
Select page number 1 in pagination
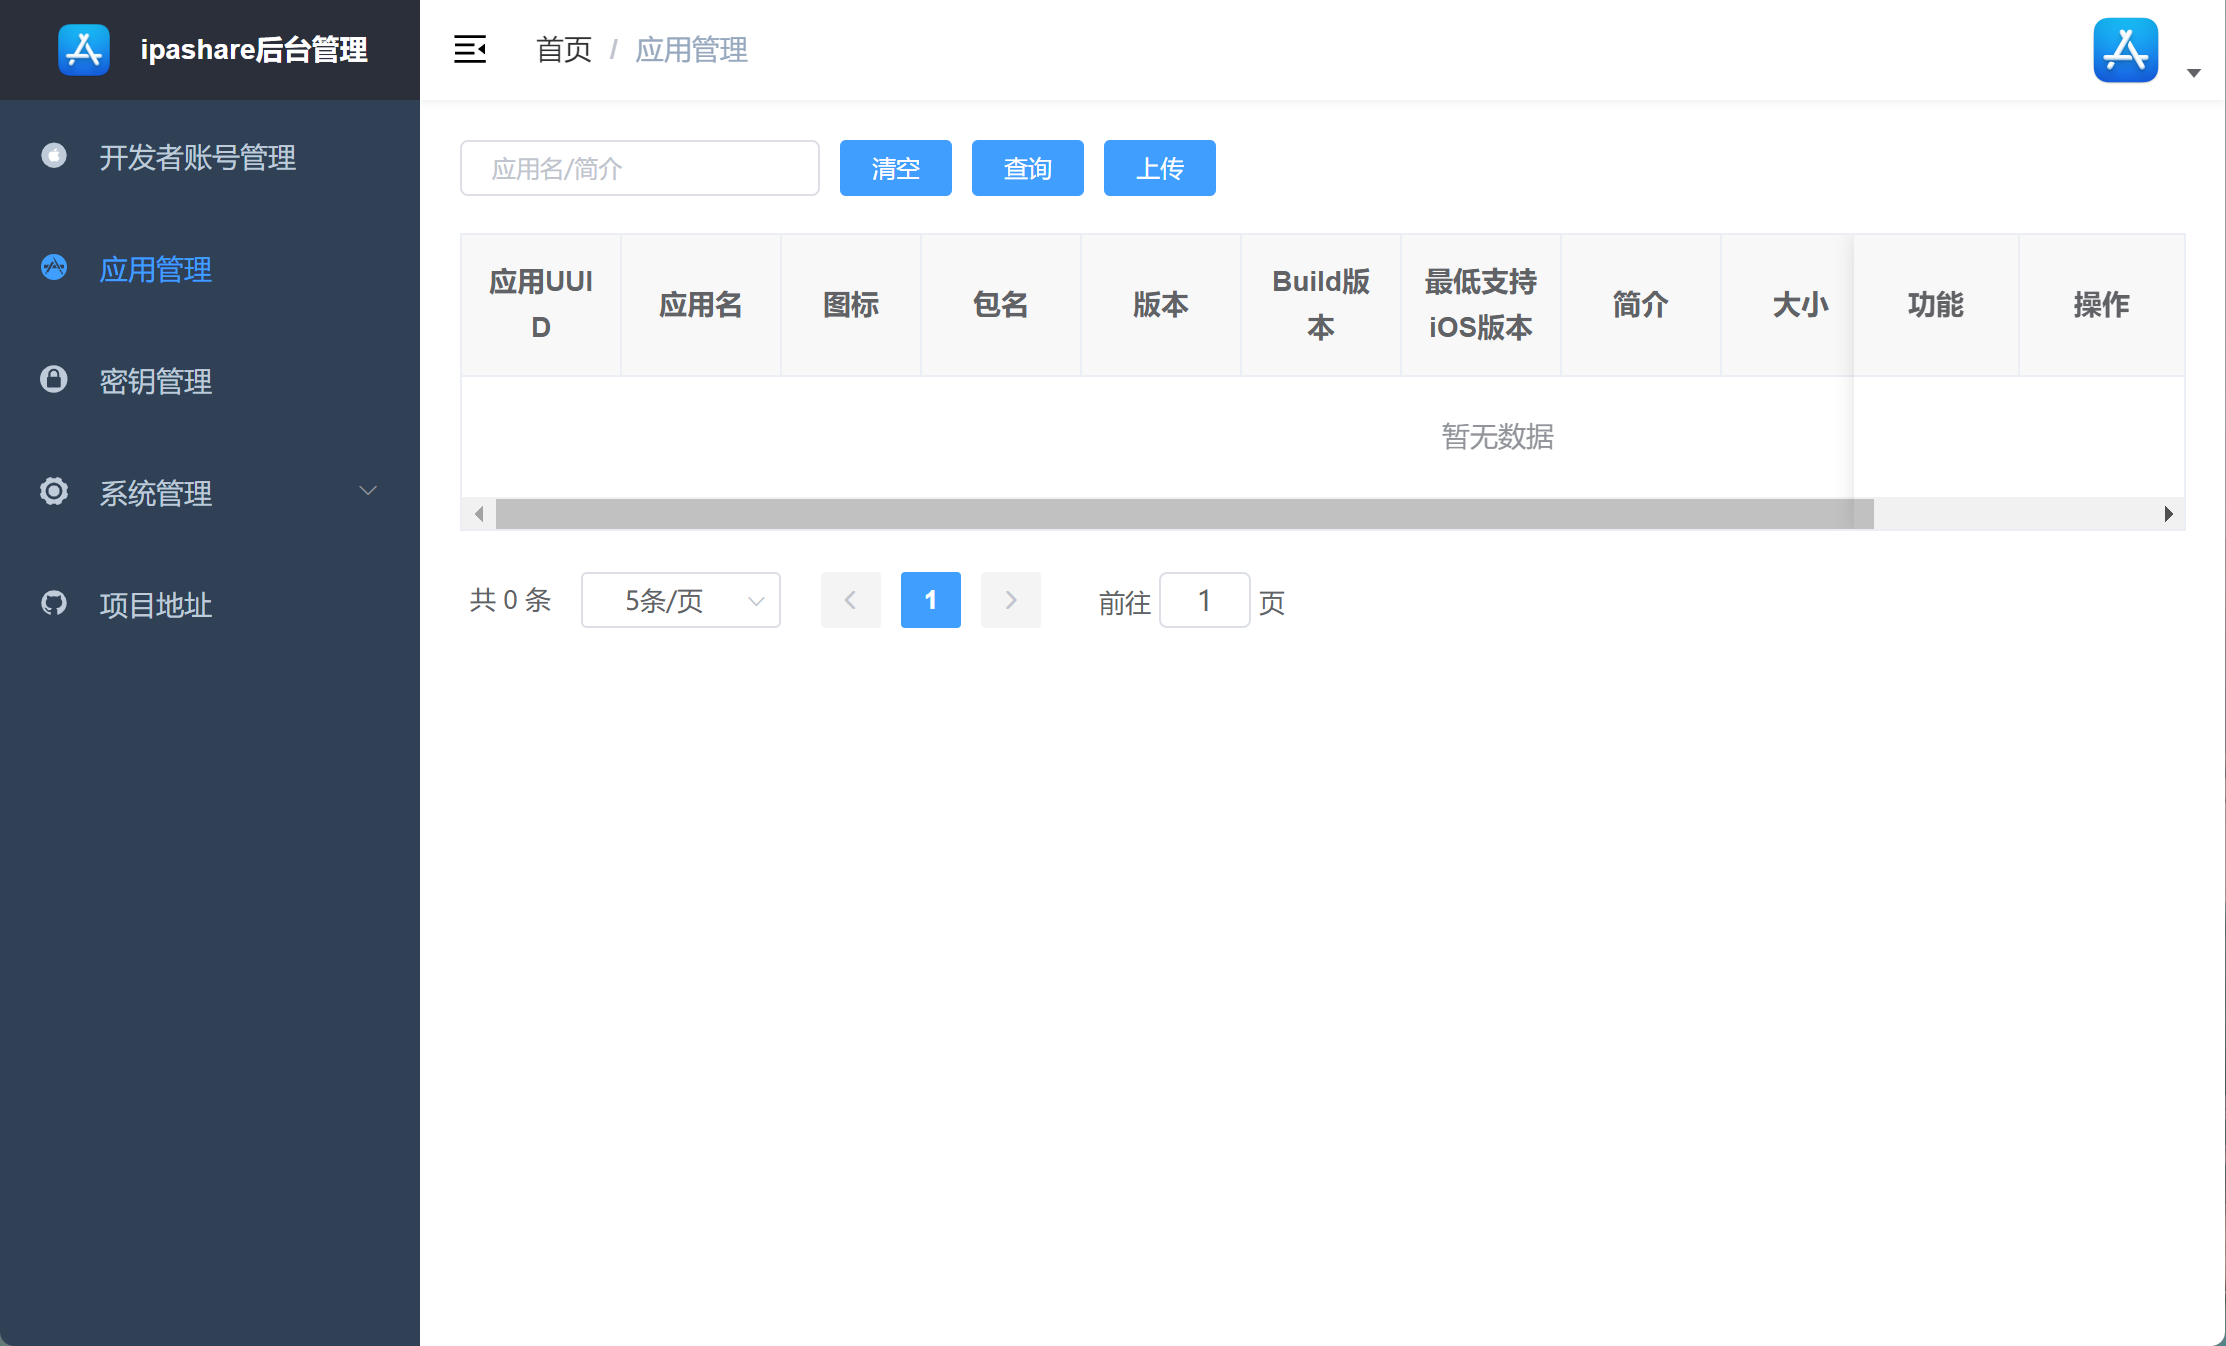point(931,600)
